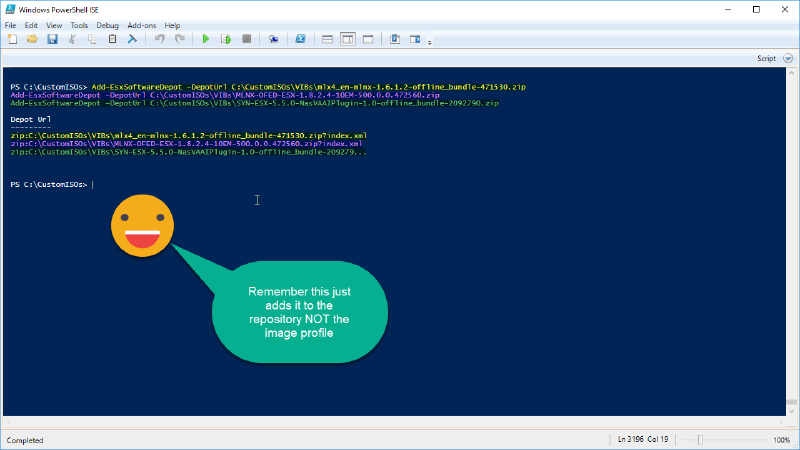This screenshot has width=800, height=450.
Task: Show script pane maximized layout
Action: [368, 39]
